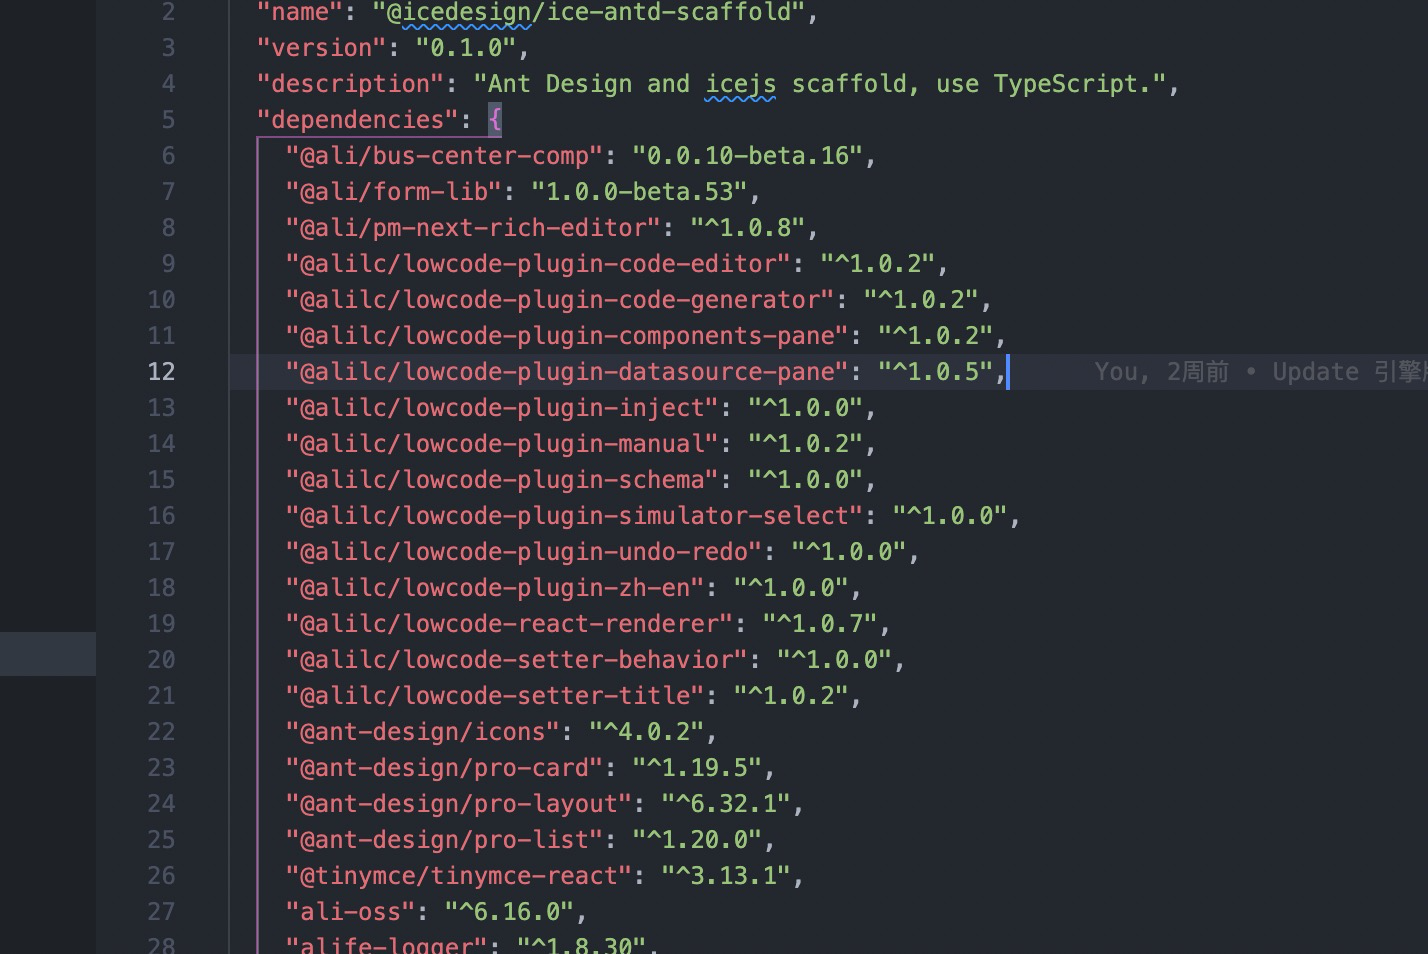Screen dimensions: 1428x954
Task: Click the "description" key on line 4
Action: click(x=351, y=84)
